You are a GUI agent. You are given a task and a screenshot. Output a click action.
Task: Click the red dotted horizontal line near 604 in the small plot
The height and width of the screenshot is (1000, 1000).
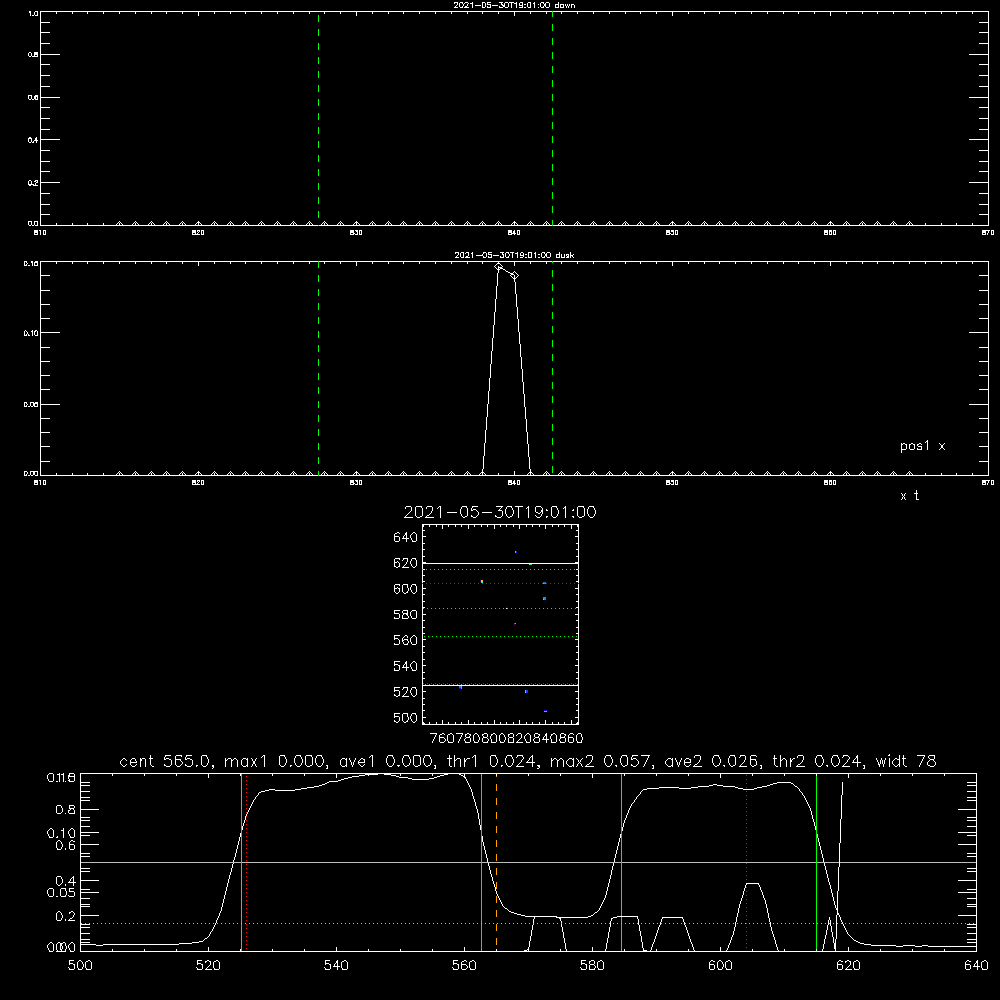pos(500,584)
